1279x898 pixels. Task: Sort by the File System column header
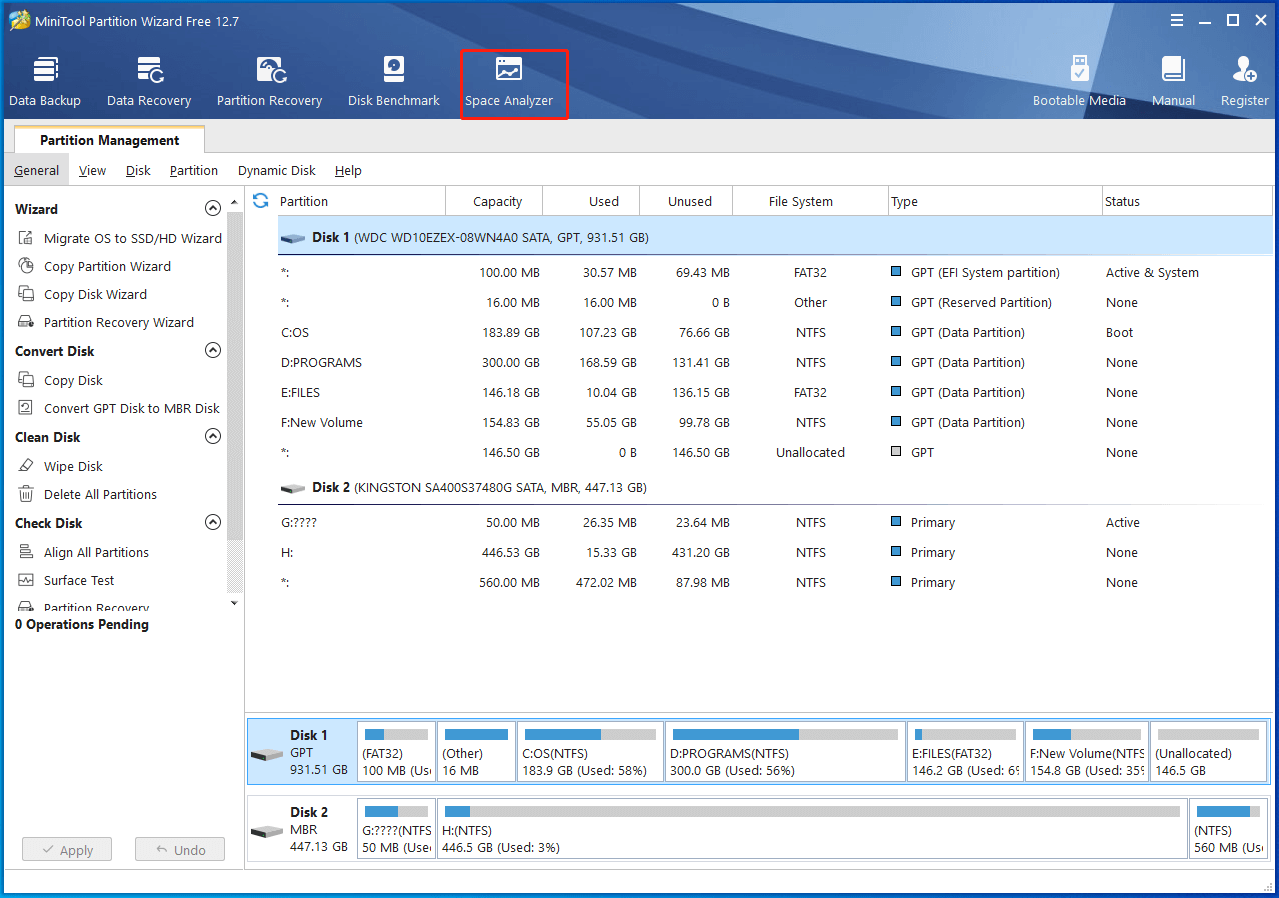(810, 201)
